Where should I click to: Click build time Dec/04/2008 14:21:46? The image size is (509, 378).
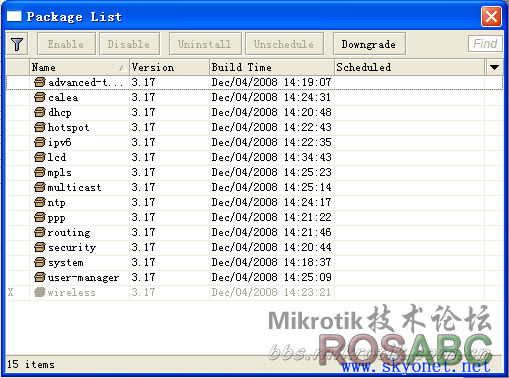coord(271,232)
